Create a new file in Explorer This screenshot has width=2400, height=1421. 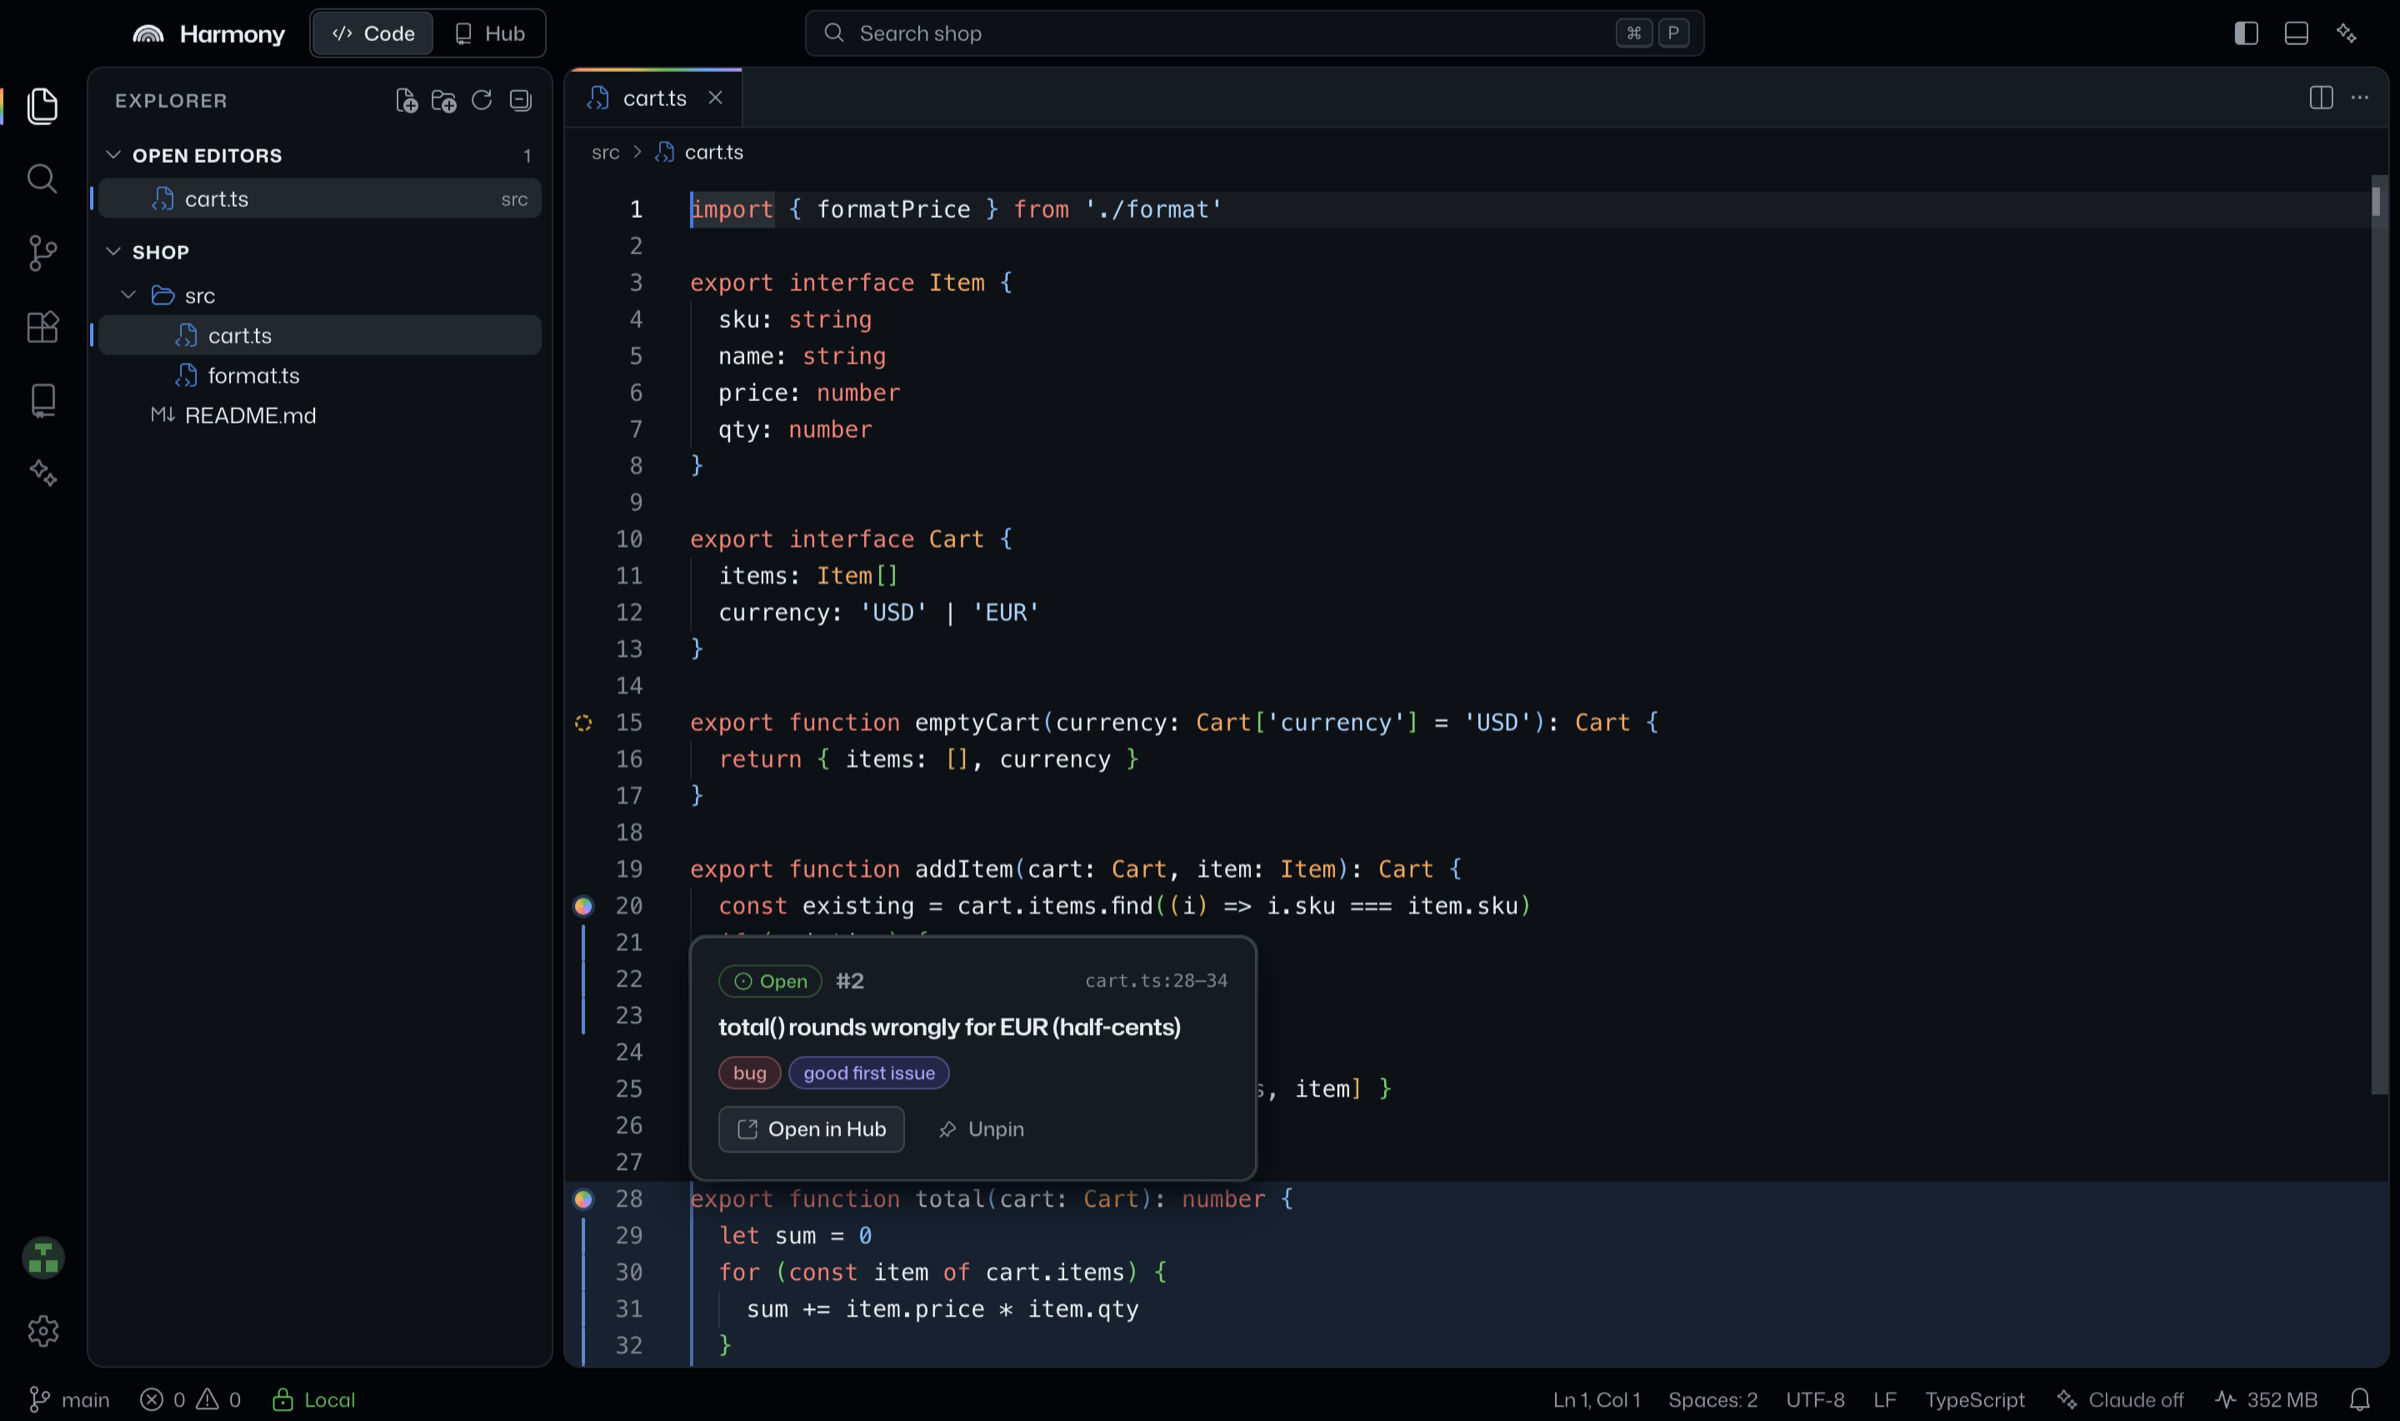406,100
